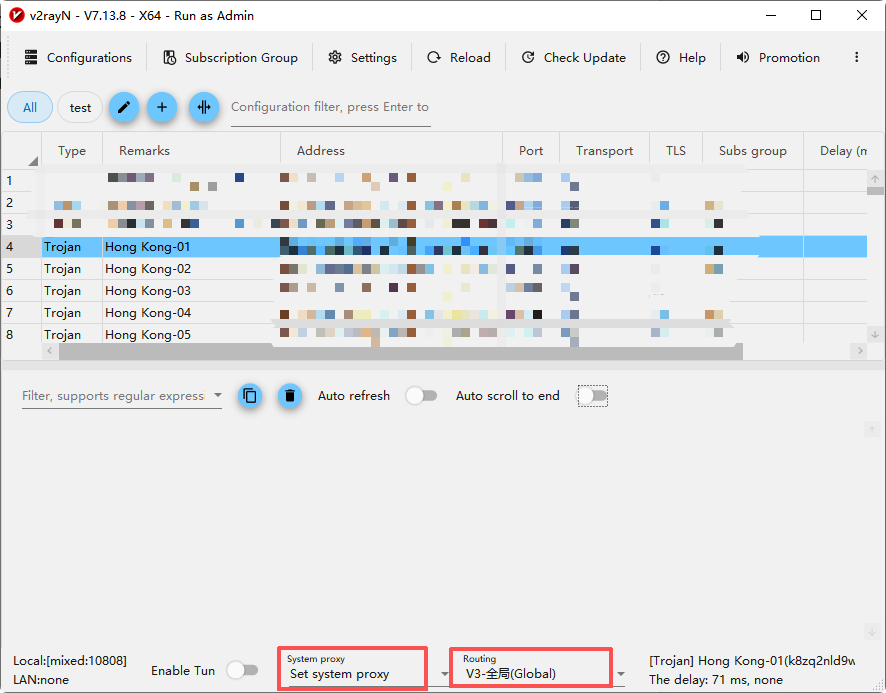Viewport: 886px width, 693px height.
Task: Click the Reload menu item
Action: tap(458, 58)
